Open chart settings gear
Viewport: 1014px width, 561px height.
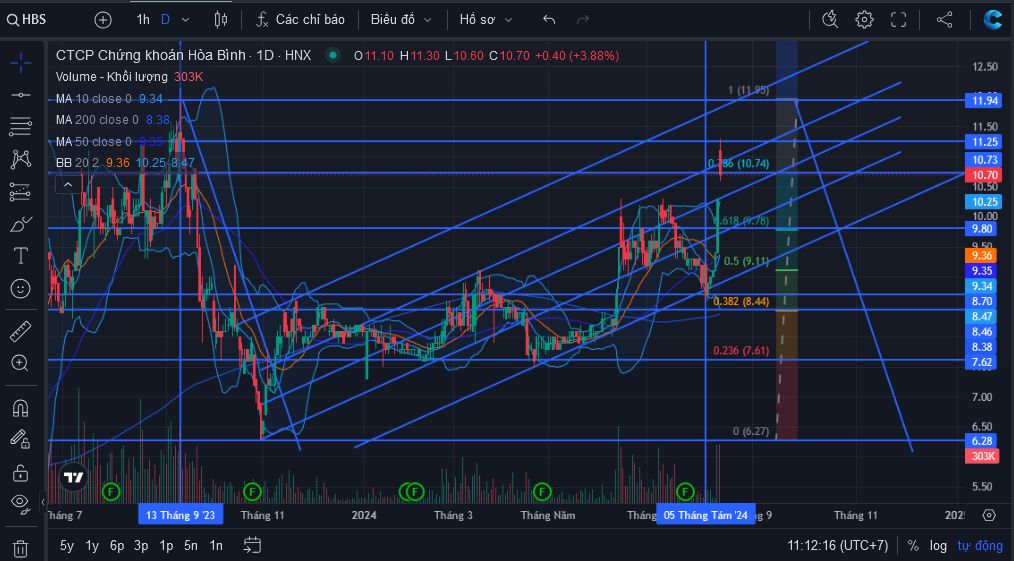[864, 19]
